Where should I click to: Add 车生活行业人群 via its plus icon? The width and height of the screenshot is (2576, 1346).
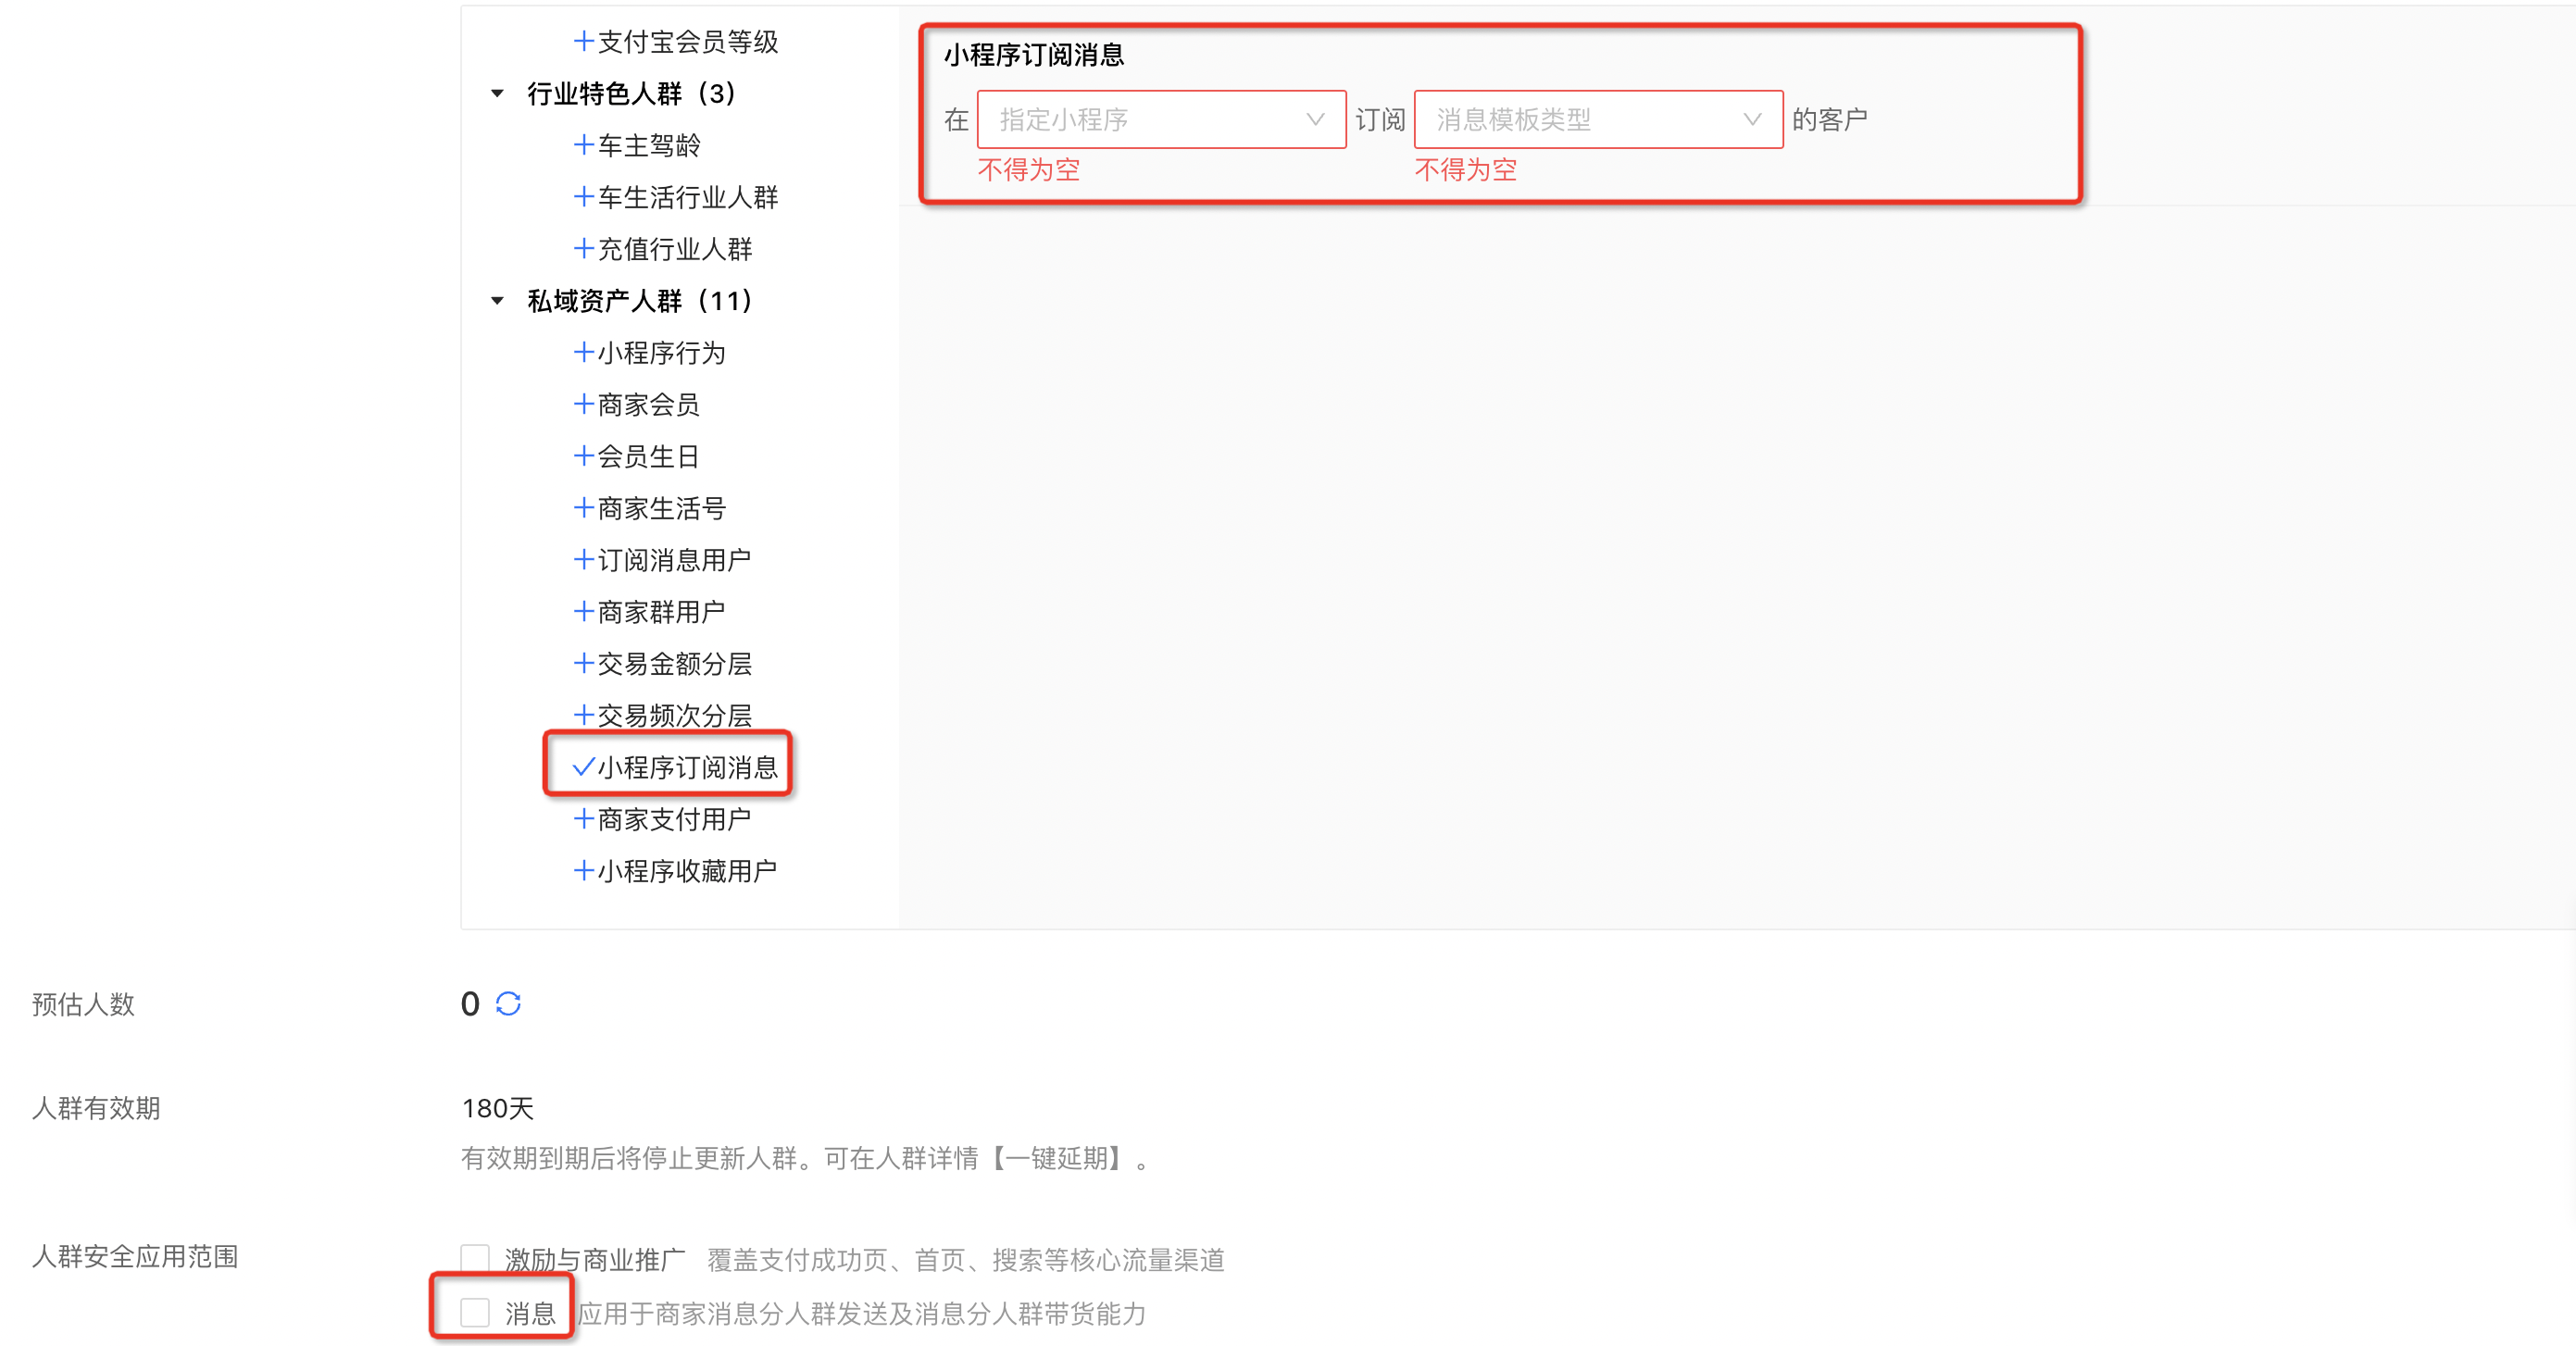(584, 197)
